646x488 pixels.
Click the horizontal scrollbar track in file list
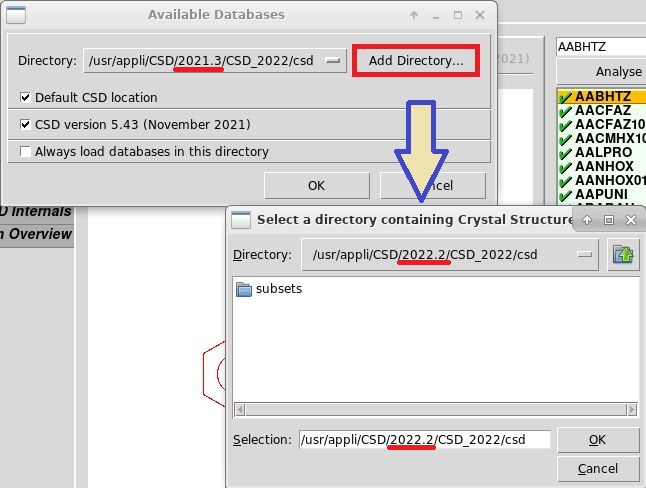(436, 410)
